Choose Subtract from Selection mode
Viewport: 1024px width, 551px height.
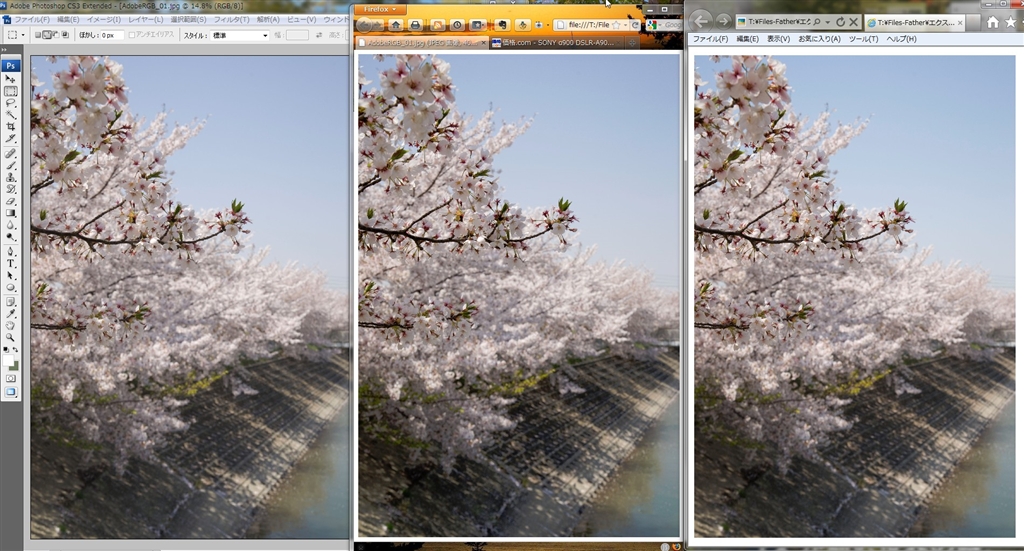pyautogui.click(x=56, y=35)
